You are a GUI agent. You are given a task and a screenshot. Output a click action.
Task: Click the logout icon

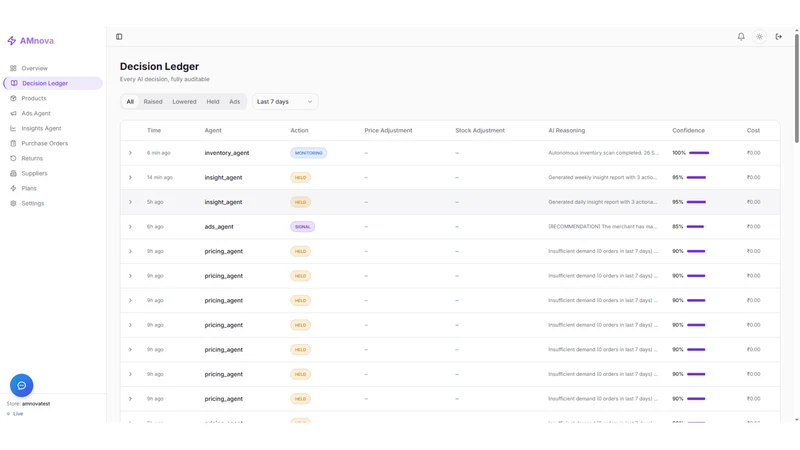[x=779, y=37]
